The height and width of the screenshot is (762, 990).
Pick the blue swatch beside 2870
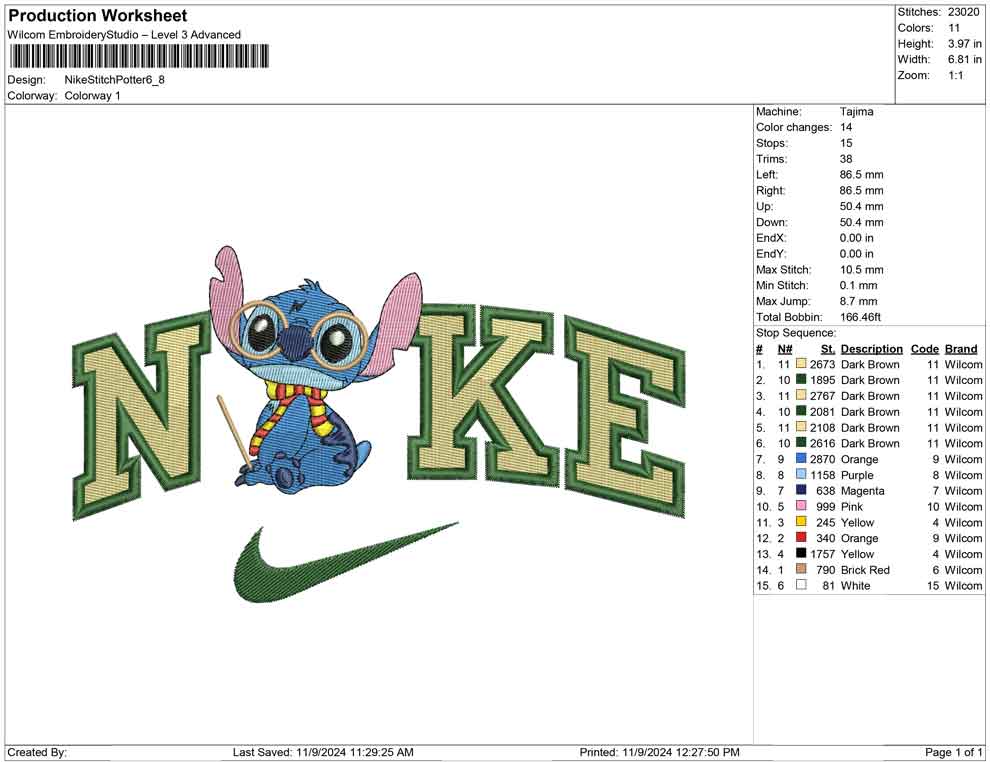tap(801, 458)
